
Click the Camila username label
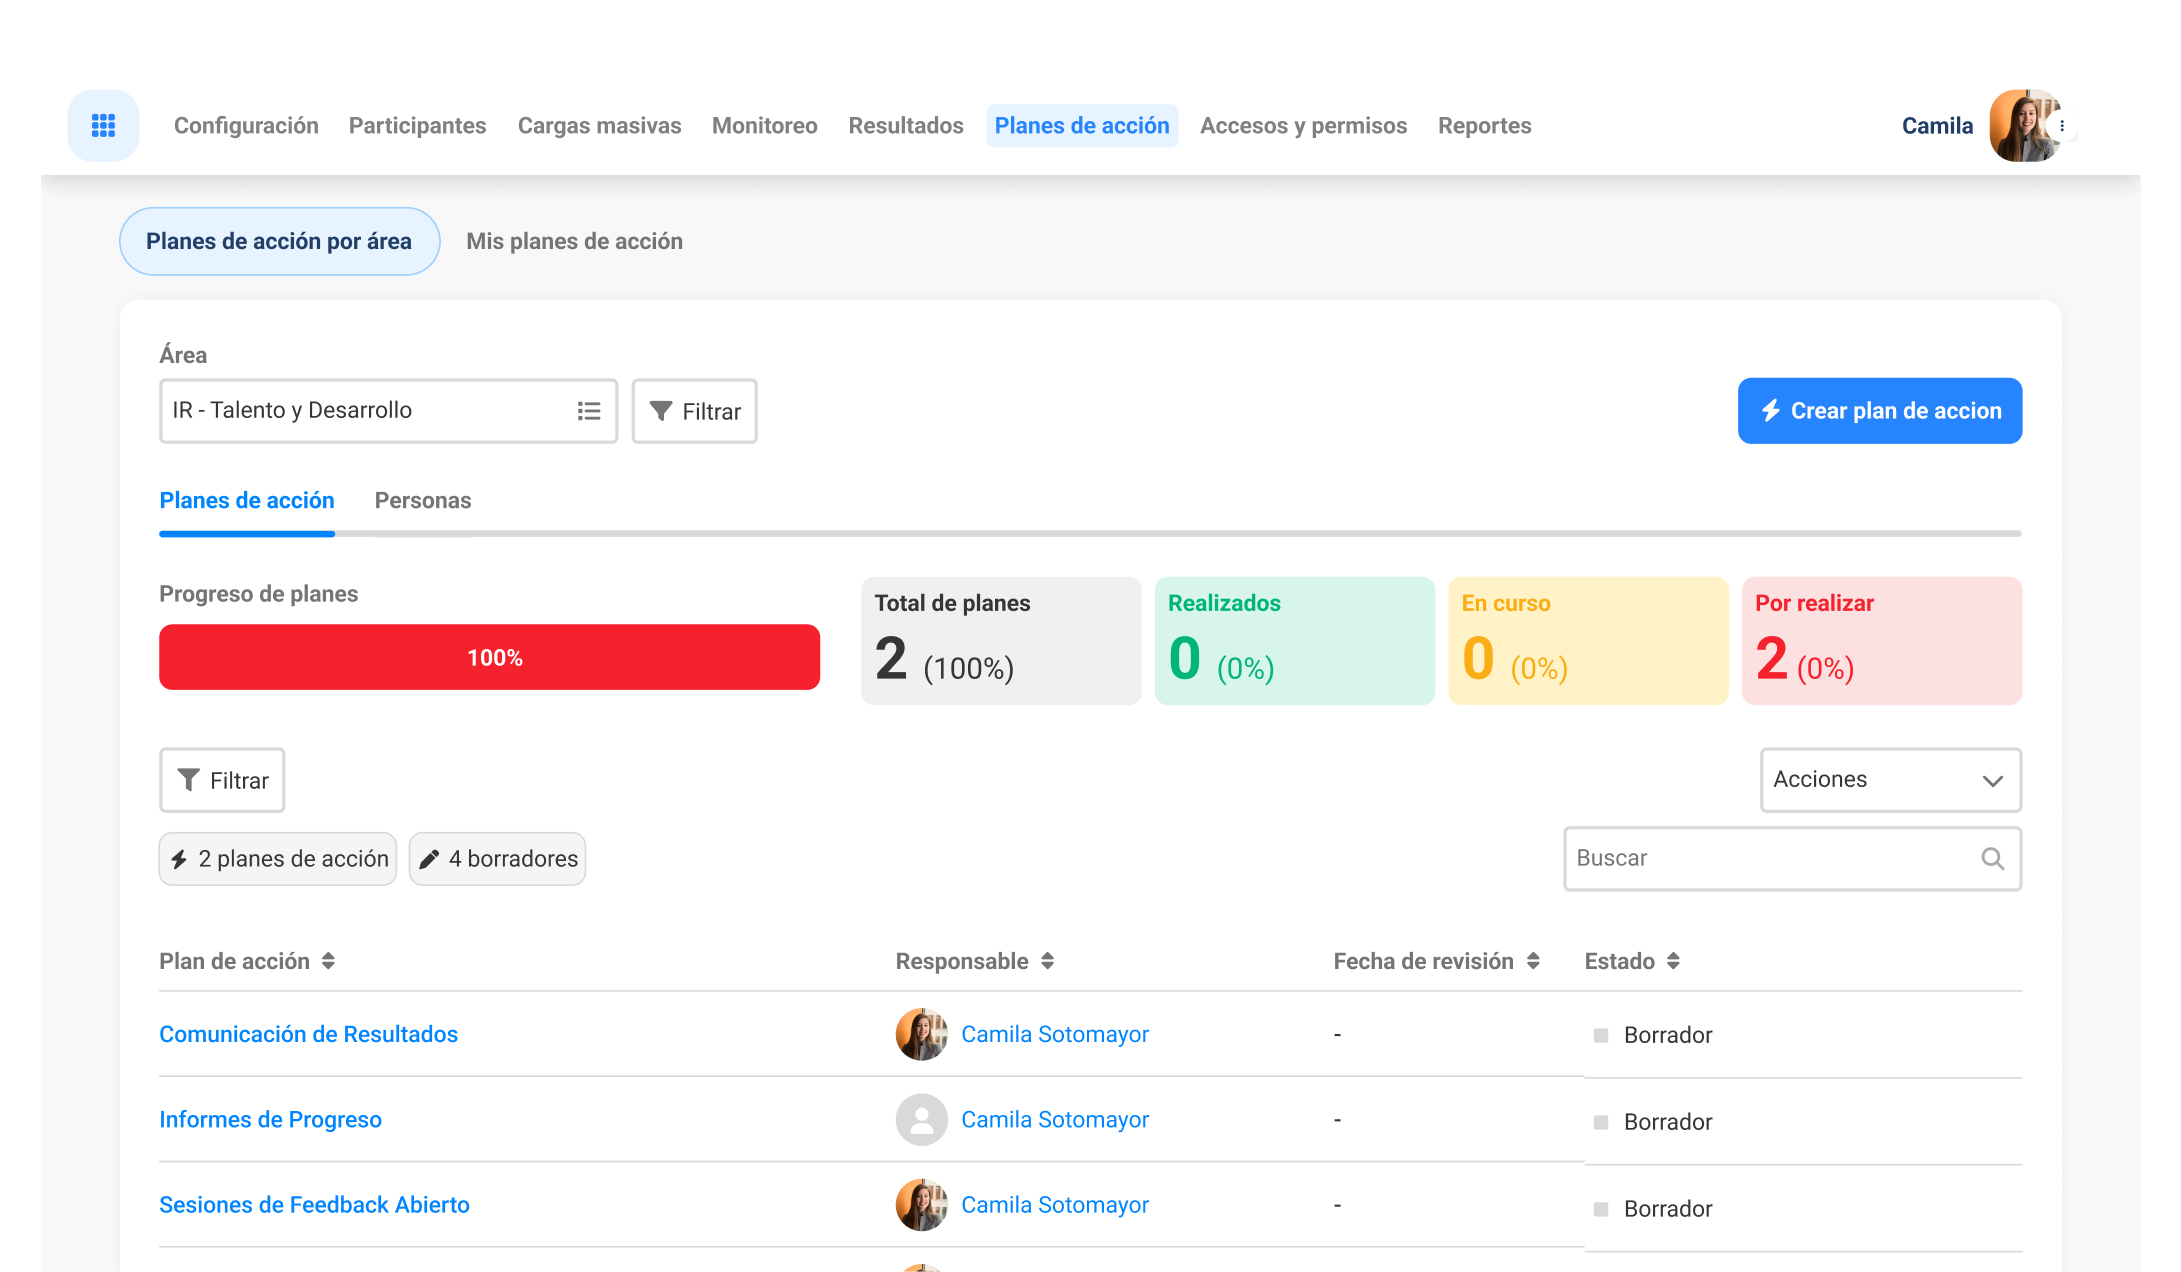(1937, 126)
